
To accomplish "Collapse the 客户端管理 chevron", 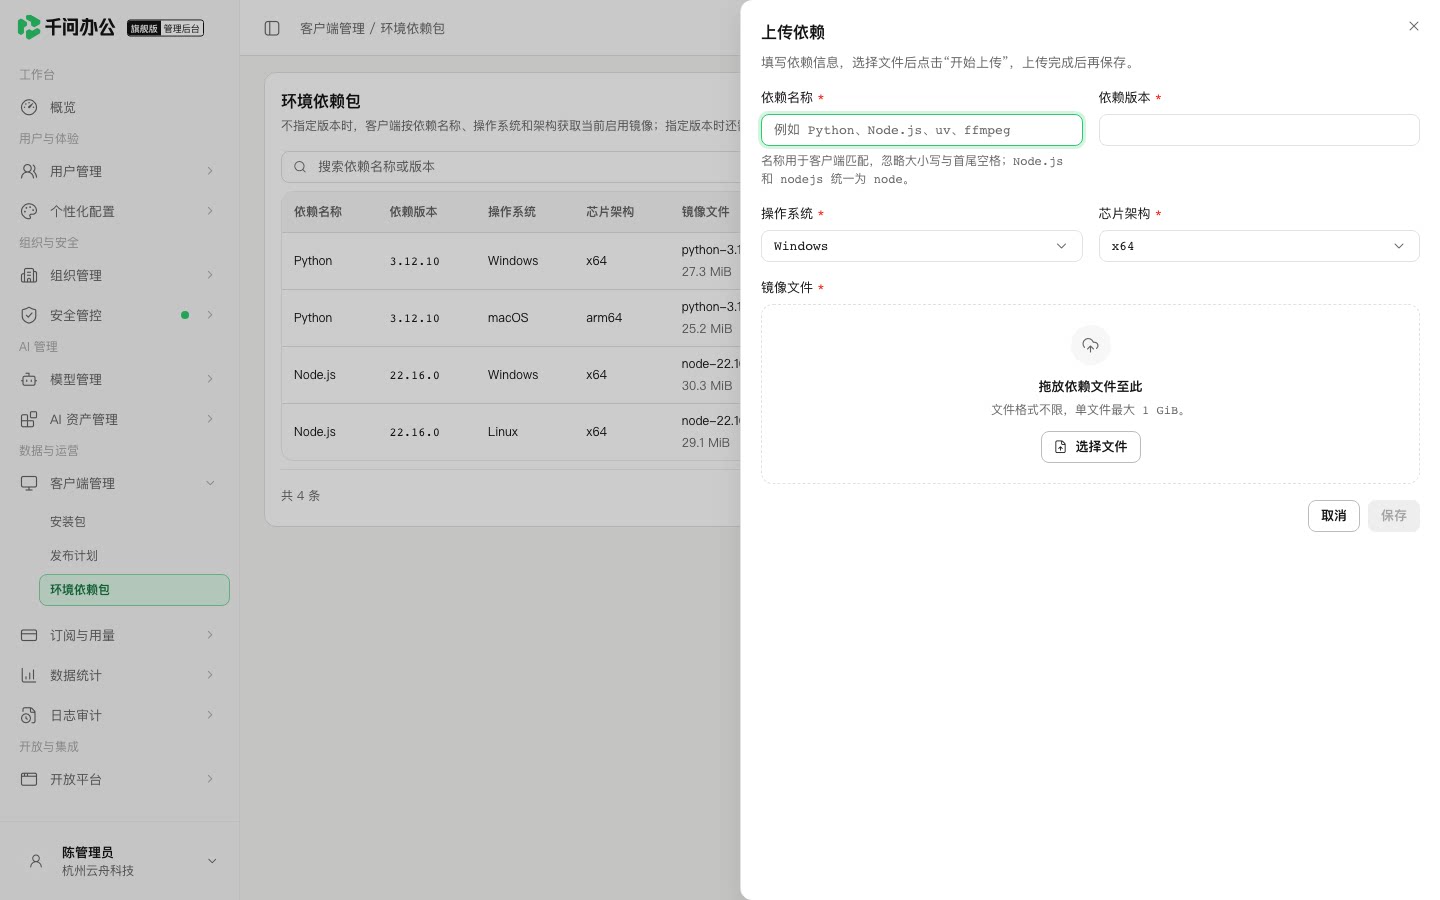I will pyautogui.click(x=210, y=483).
